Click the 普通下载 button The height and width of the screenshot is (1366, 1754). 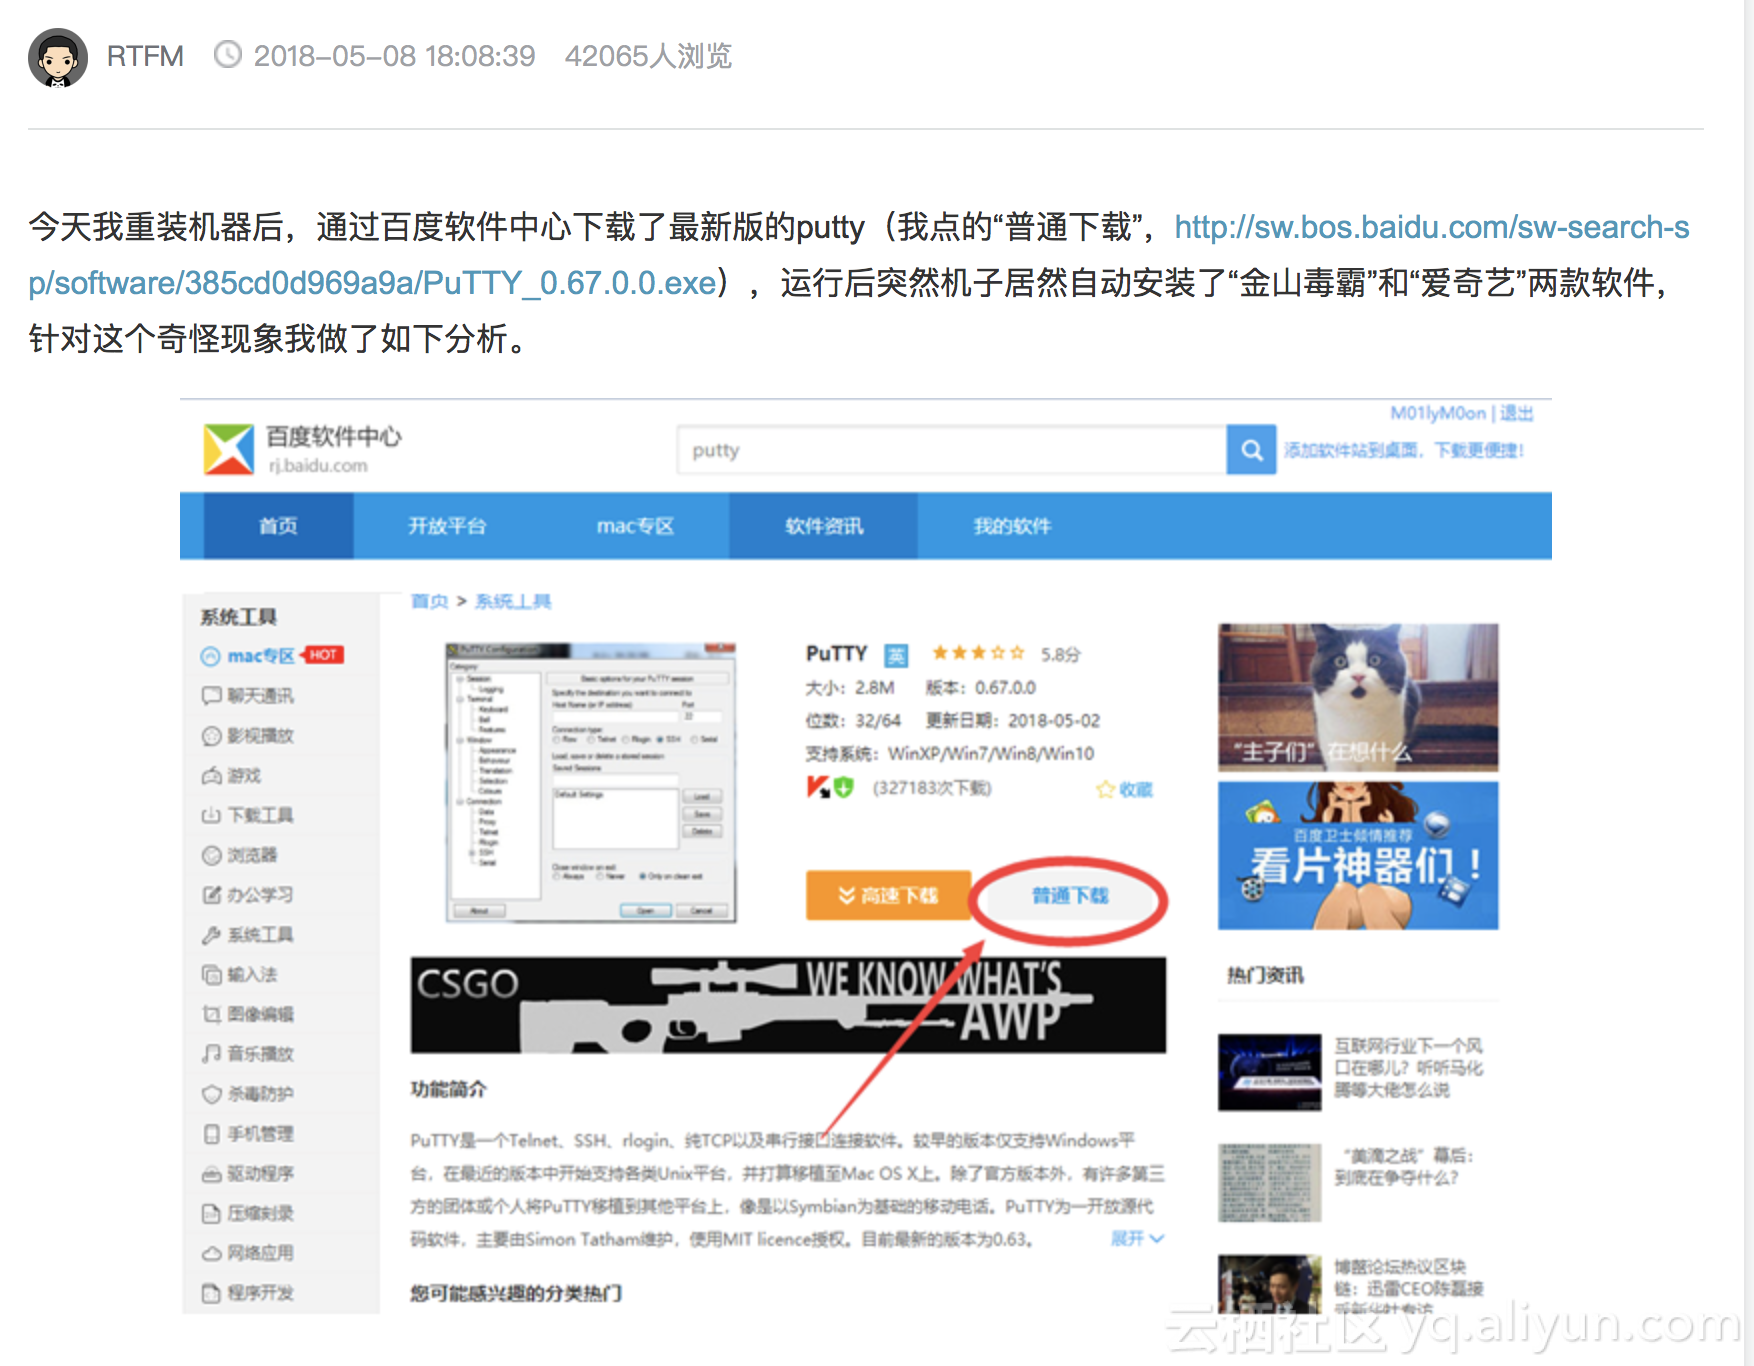pos(1070,896)
